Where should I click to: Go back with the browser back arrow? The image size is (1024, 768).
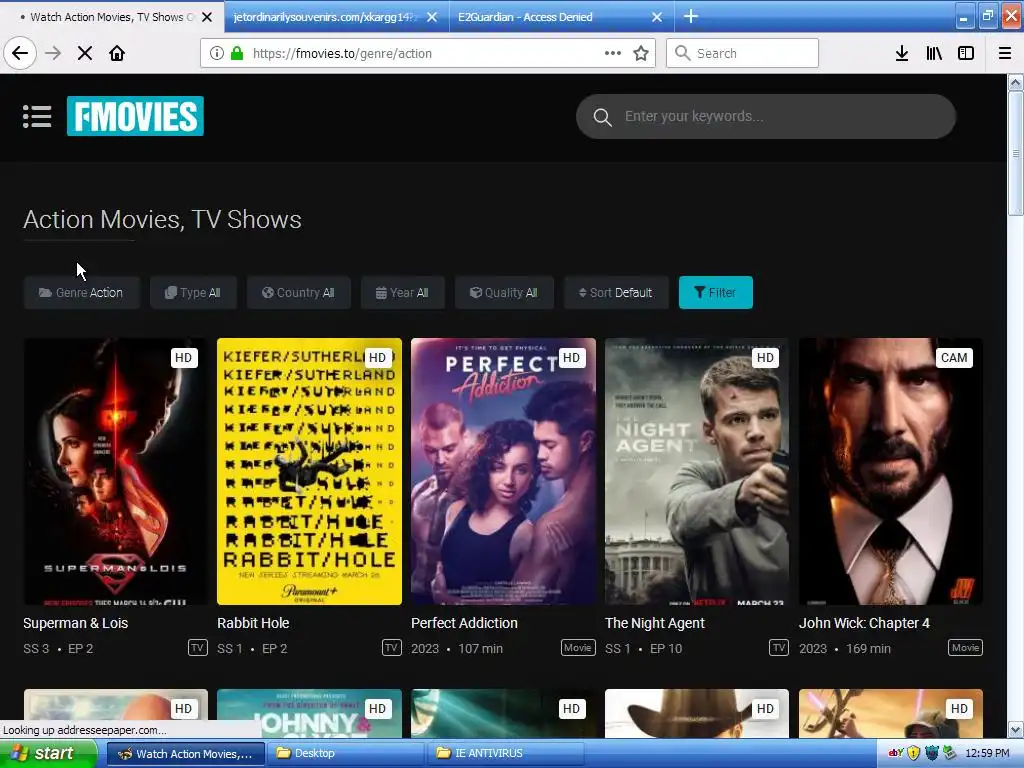20,53
